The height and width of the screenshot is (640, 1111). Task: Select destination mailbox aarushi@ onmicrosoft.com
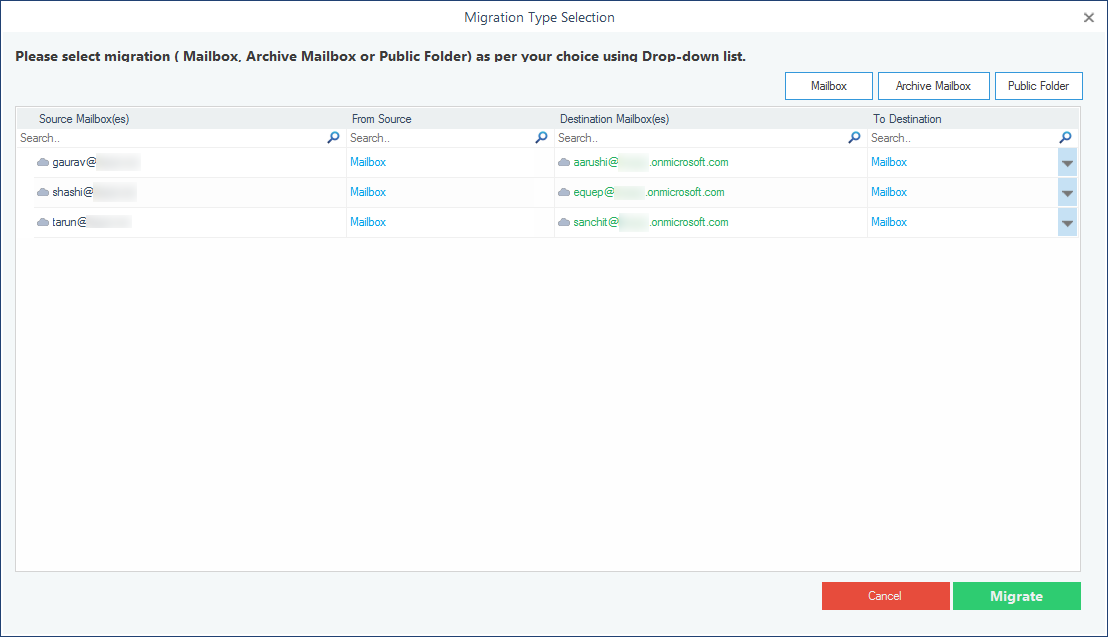pos(650,162)
